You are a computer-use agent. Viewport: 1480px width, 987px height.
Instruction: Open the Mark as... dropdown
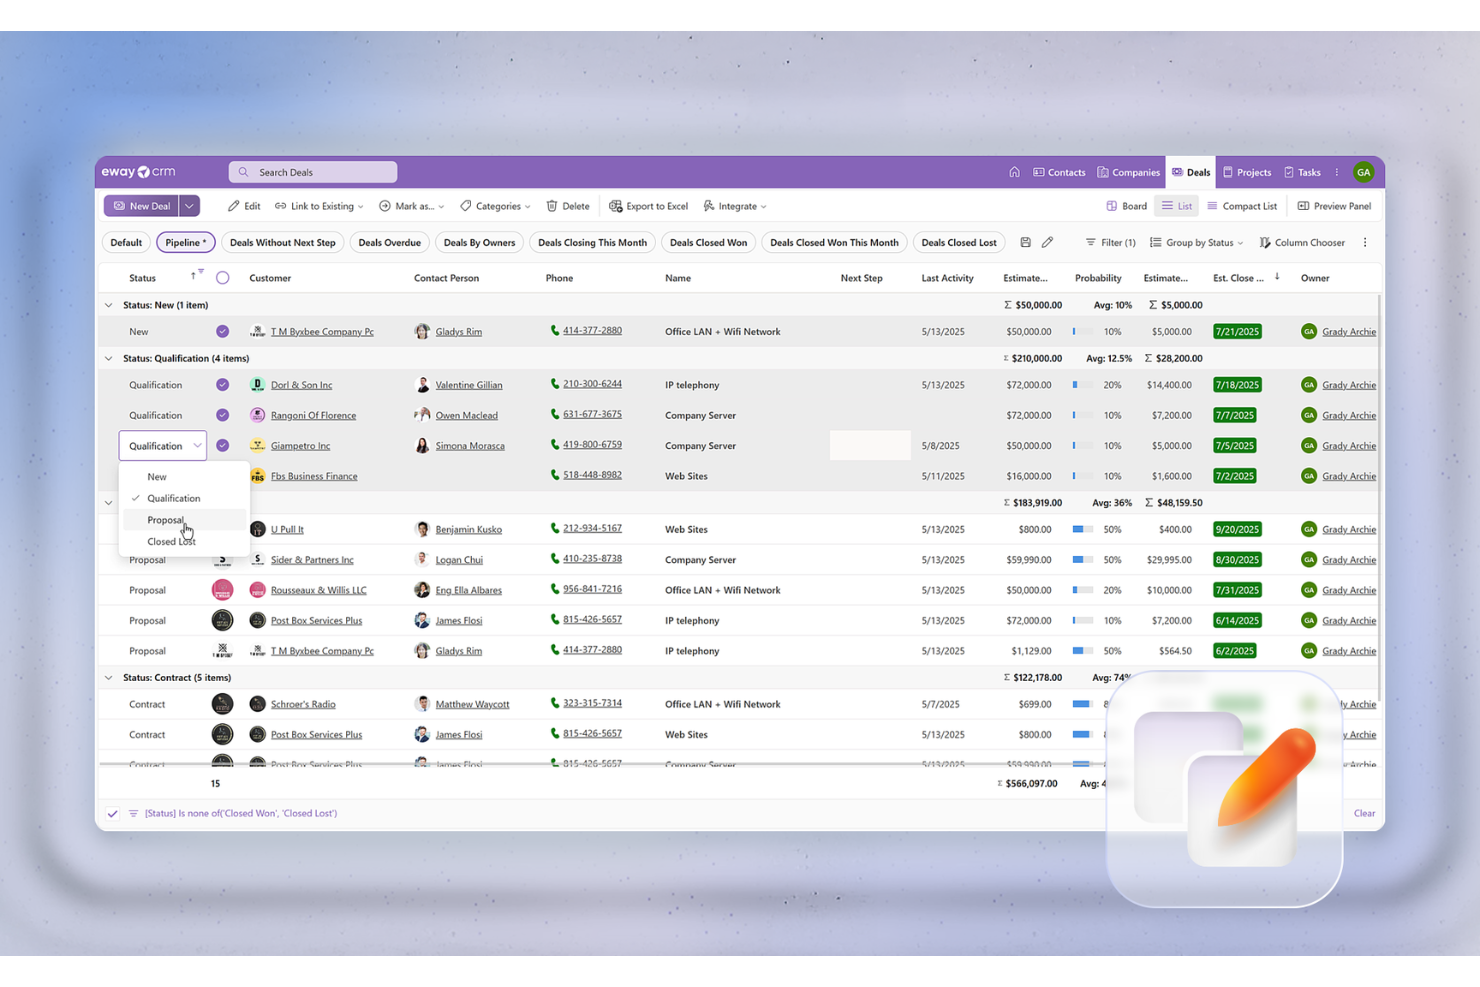(x=411, y=206)
